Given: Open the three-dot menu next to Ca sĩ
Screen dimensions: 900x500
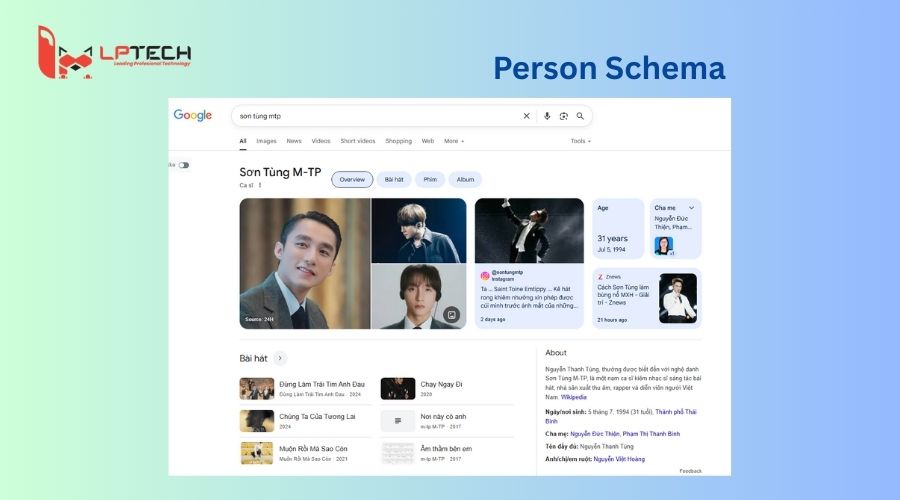Looking at the screenshot, I should (260, 185).
